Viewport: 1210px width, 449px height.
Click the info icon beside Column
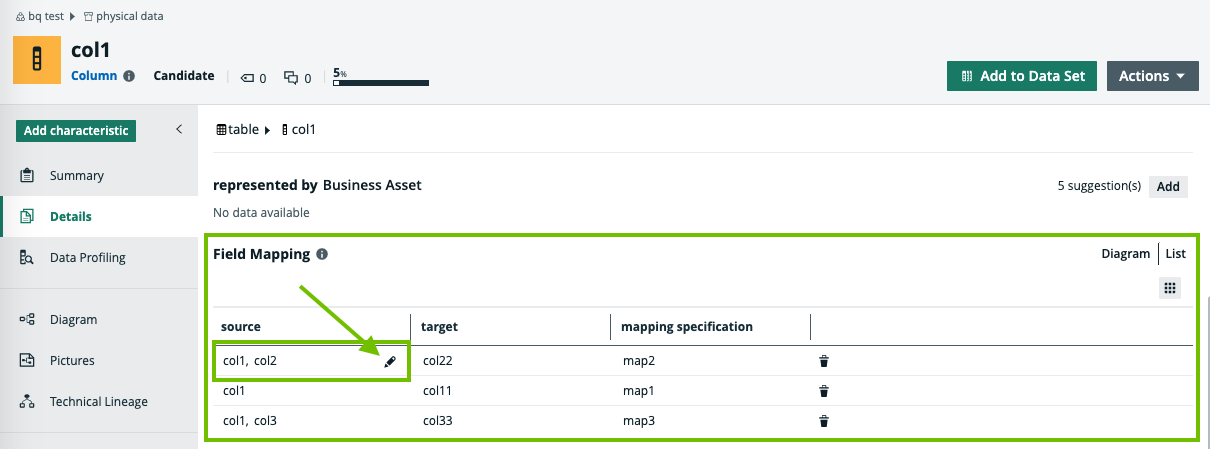tap(129, 76)
